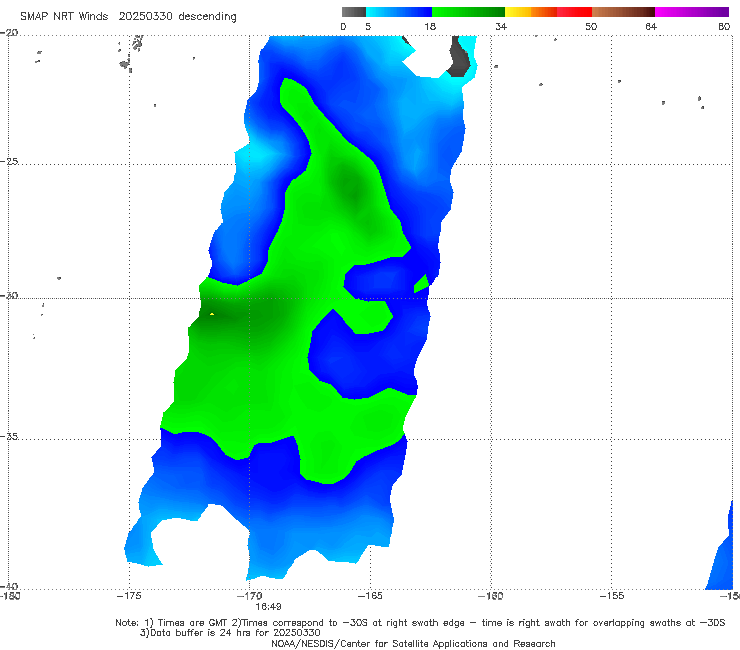Click the -170 longitude axis label
This screenshot has width=740, height=650.
(x=250, y=596)
